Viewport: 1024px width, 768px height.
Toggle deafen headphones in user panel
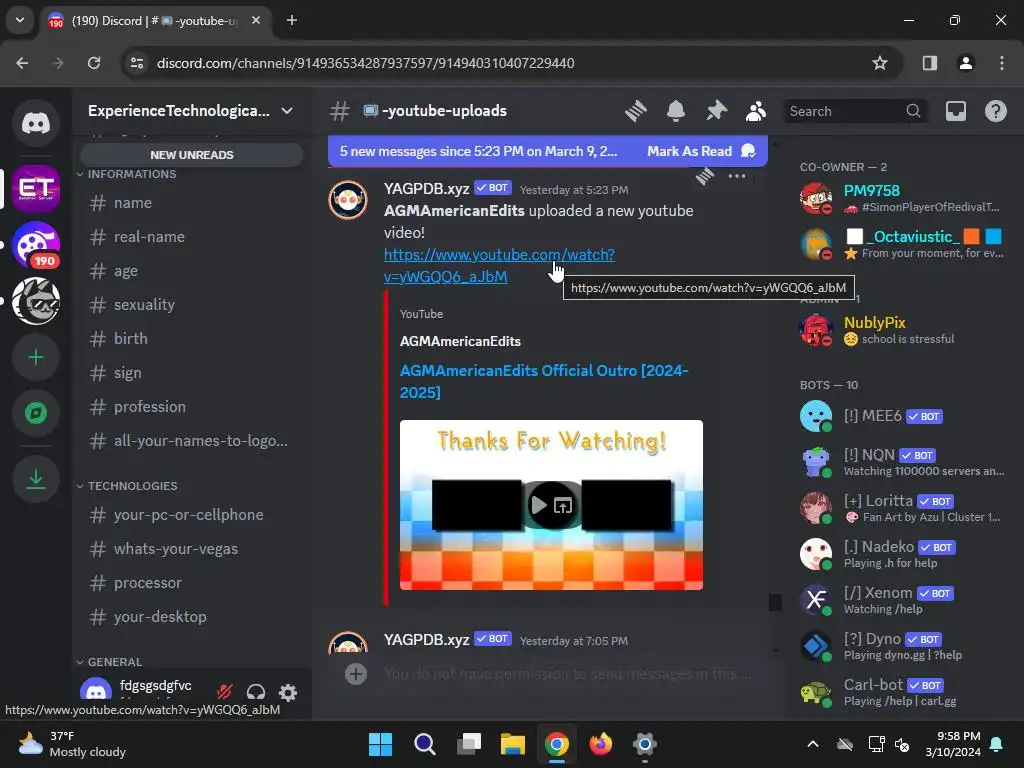[256, 692]
